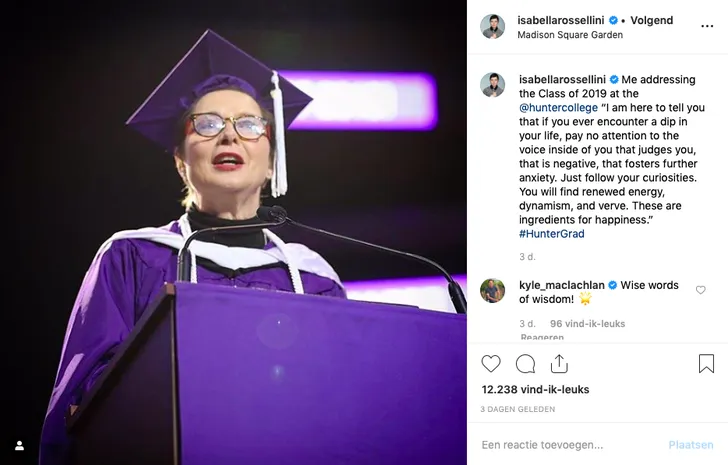Like the post with the heart icon
This screenshot has width=728, height=465.
point(491,364)
